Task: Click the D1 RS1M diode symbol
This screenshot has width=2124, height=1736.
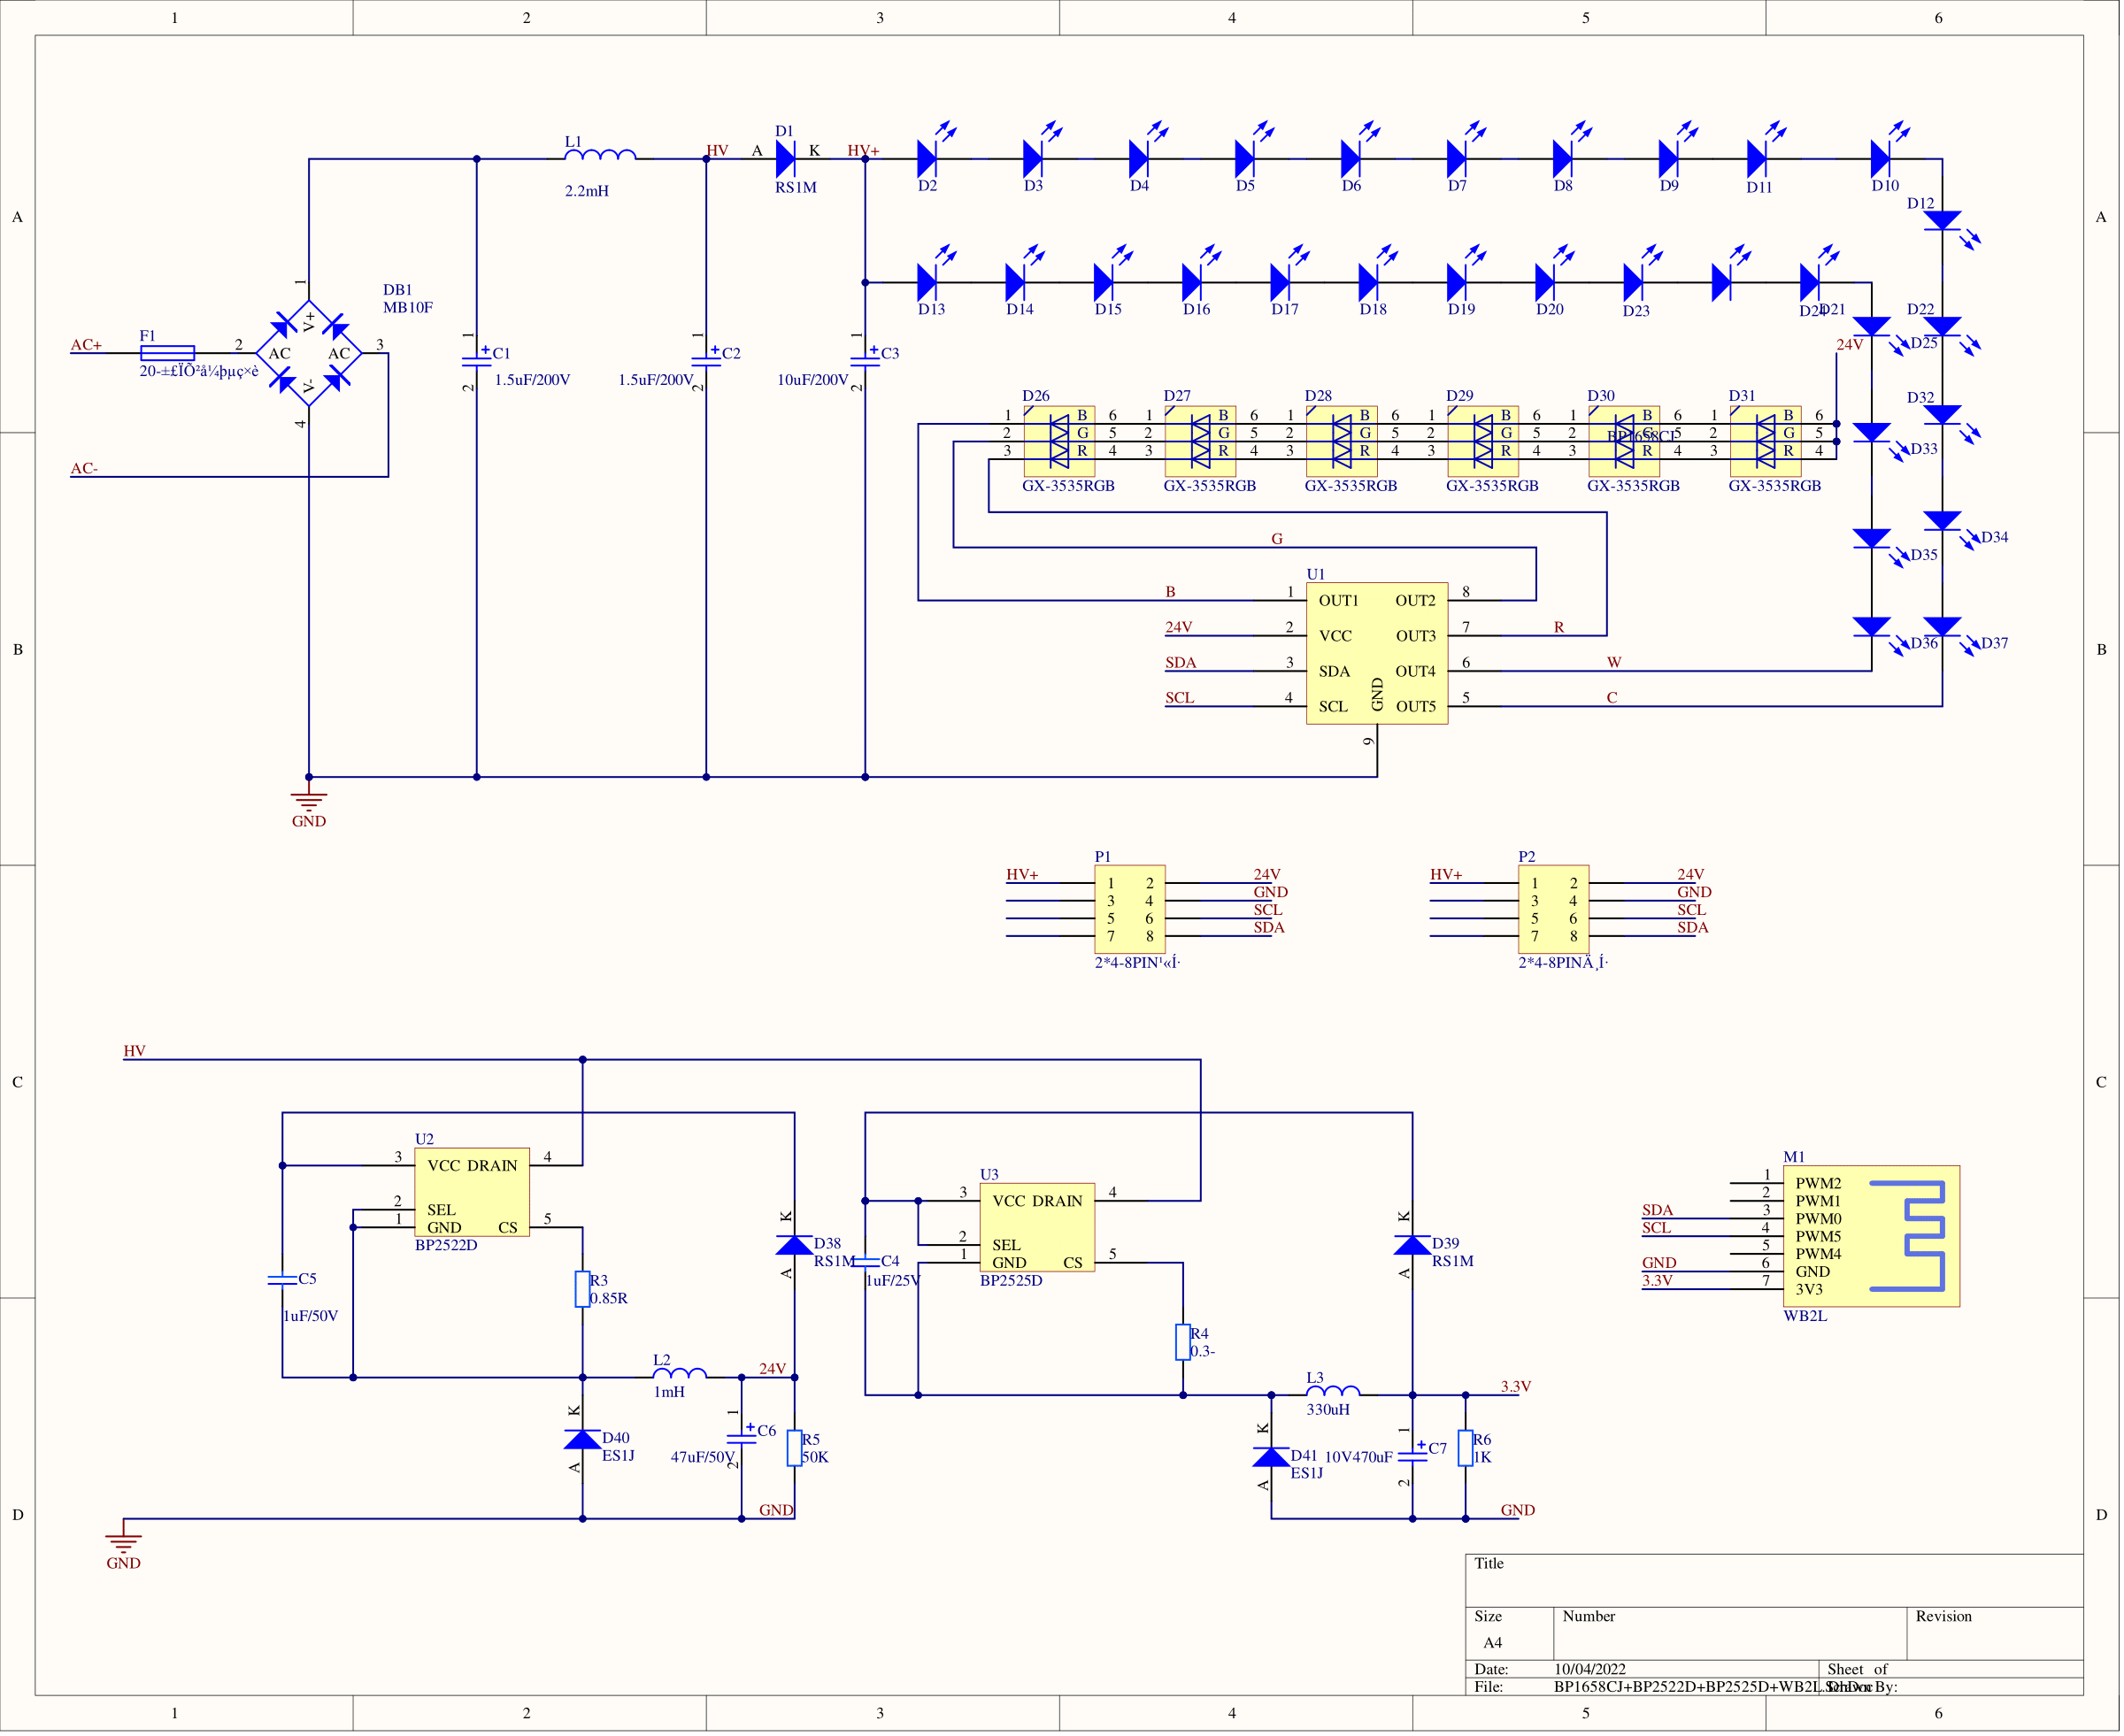Action: [x=786, y=159]
